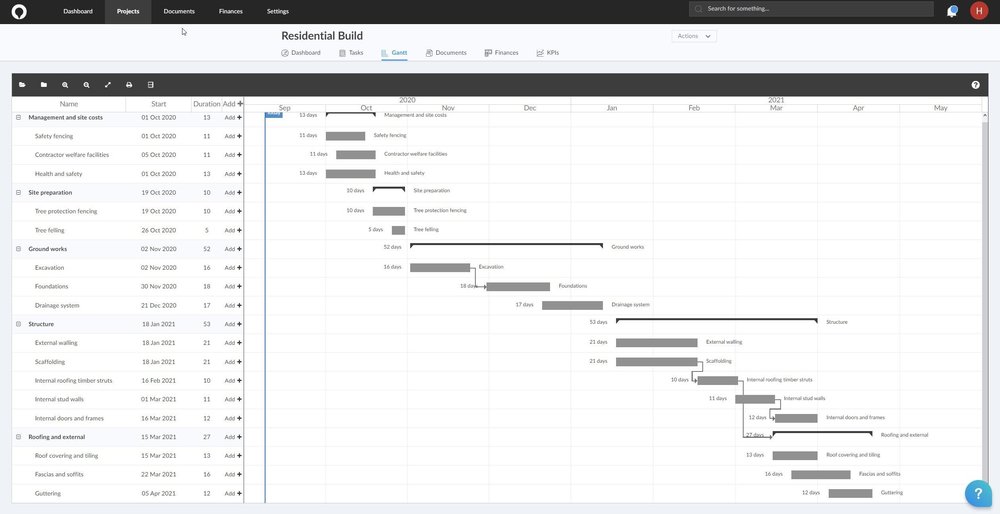Image resolution: width=1000 pixels, height=514 pixels.
Task: Click the app logo in top navigation
Action: tap(19, 11)
